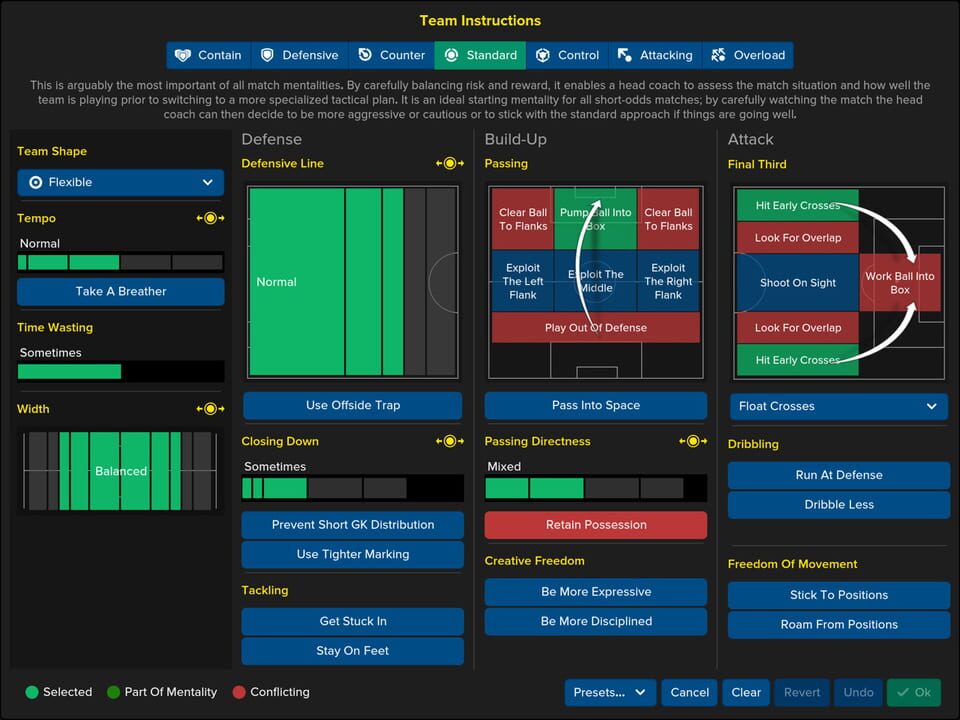Select the Control mentality shield icon
This screenshot has height=720, width=960.
(542, 55)
